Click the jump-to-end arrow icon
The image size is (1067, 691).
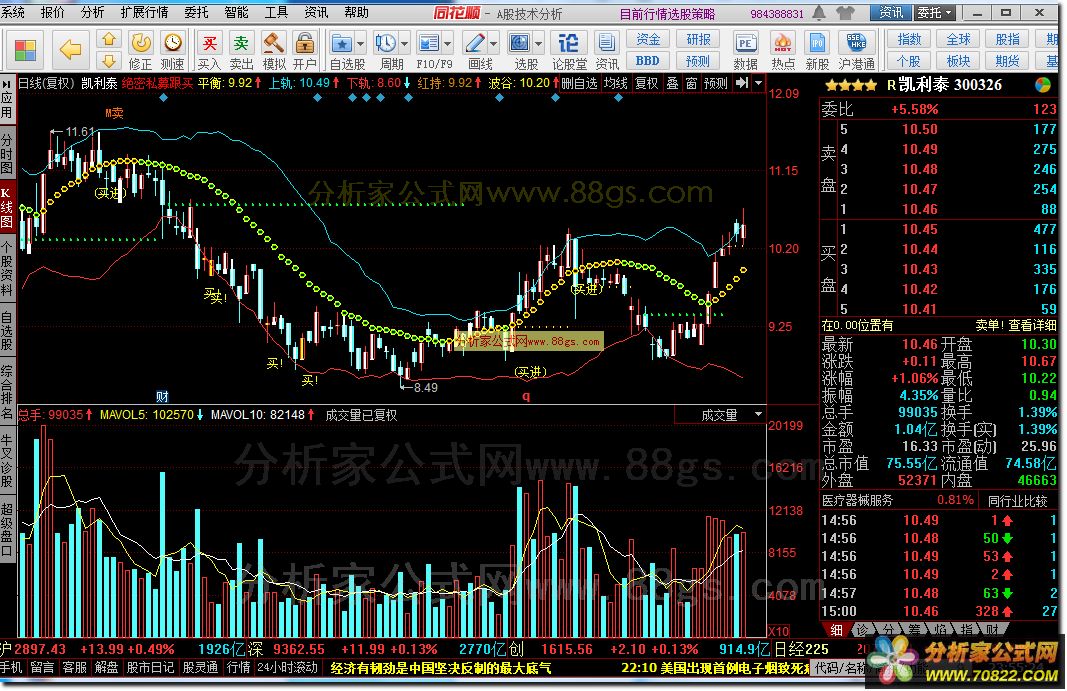[742, 83]
